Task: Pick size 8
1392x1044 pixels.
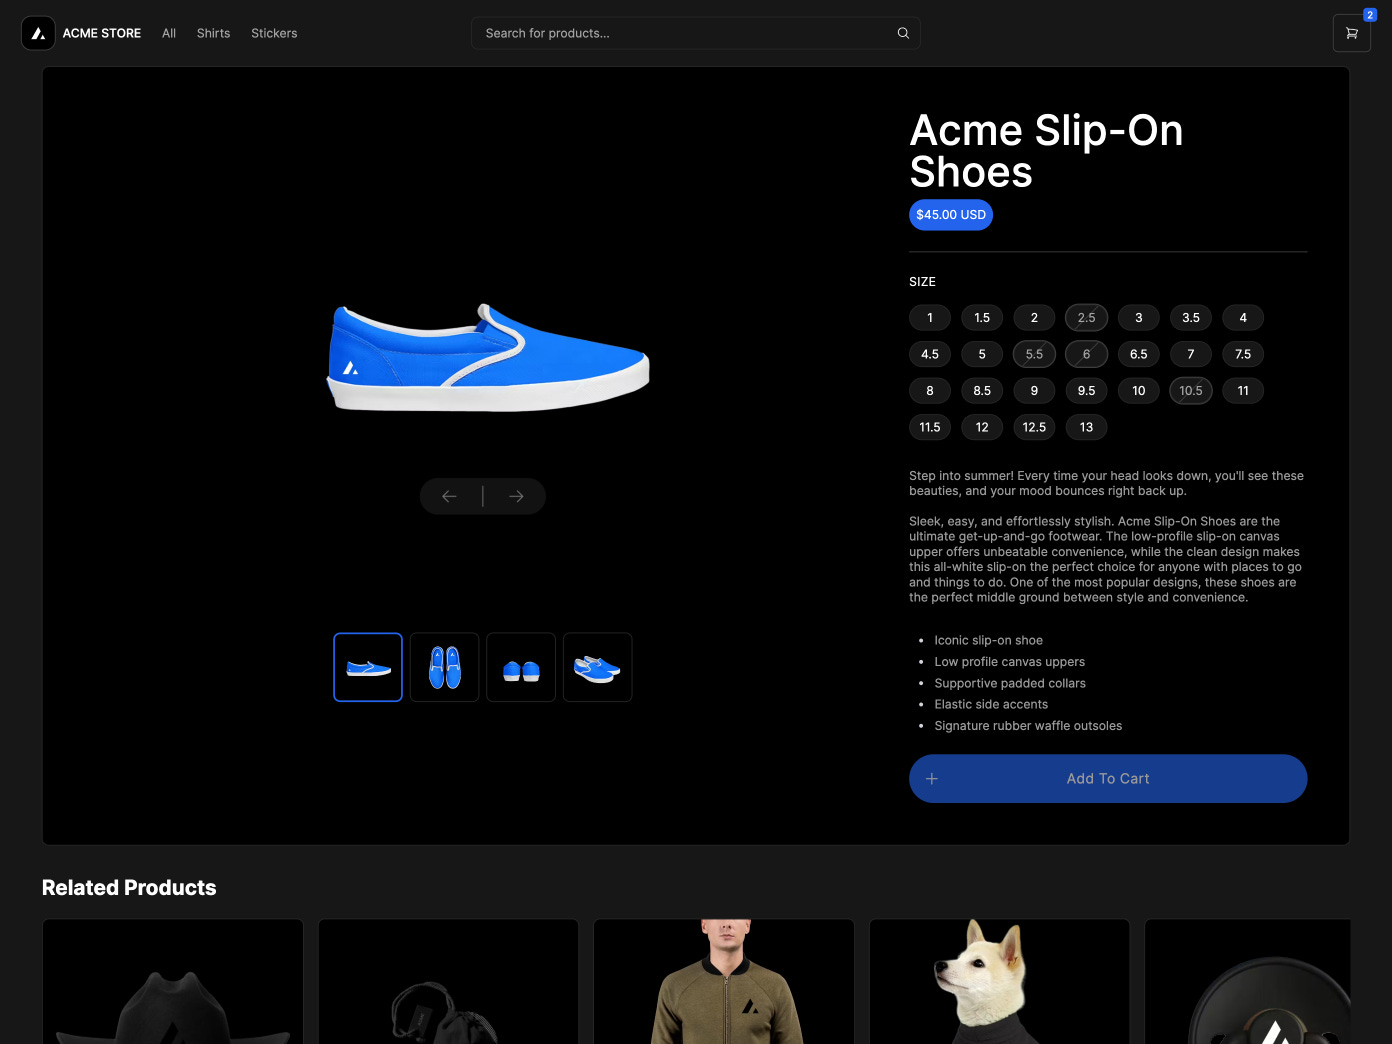Action: 930,391
